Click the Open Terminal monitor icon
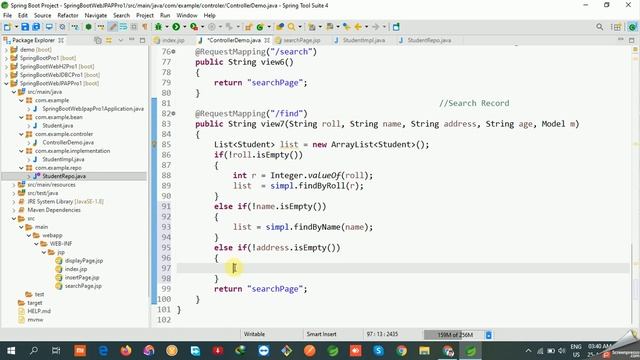This screenshot has width=640, height=360. pos(49,27)
